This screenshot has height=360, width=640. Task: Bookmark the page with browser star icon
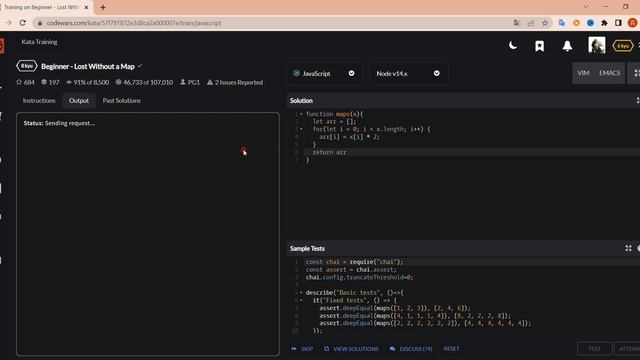click(x=545, y=23)
